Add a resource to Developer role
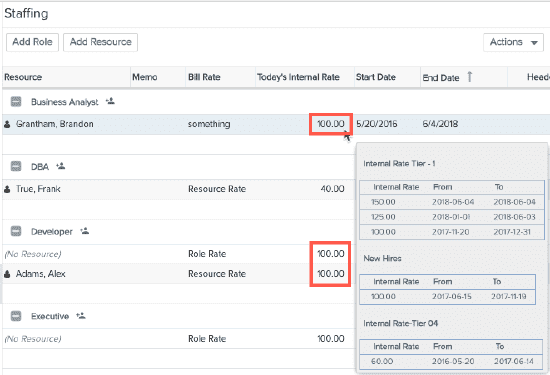Image resolution: width=550 pixels, height=375 pixels. [x=85, y=231]
